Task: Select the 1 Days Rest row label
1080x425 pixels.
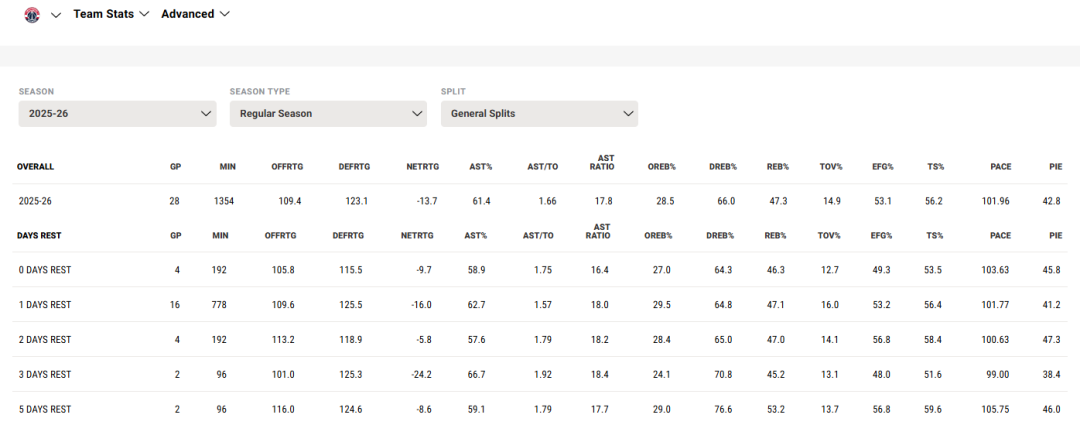Action: tap(45, 305)
